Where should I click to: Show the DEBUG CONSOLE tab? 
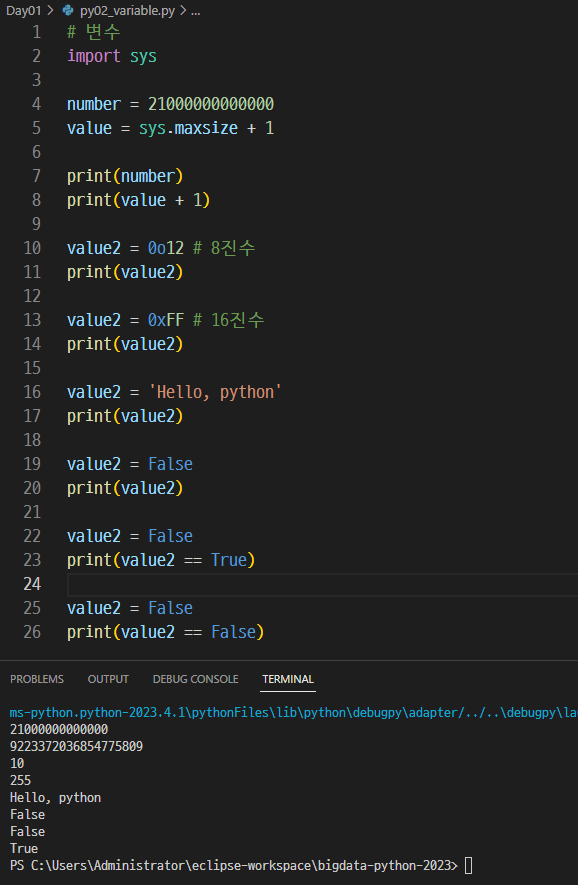coord(195,679)
